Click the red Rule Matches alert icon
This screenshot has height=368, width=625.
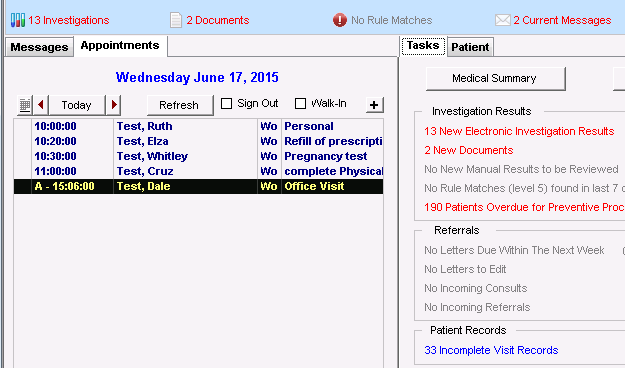tap(340, 20)
